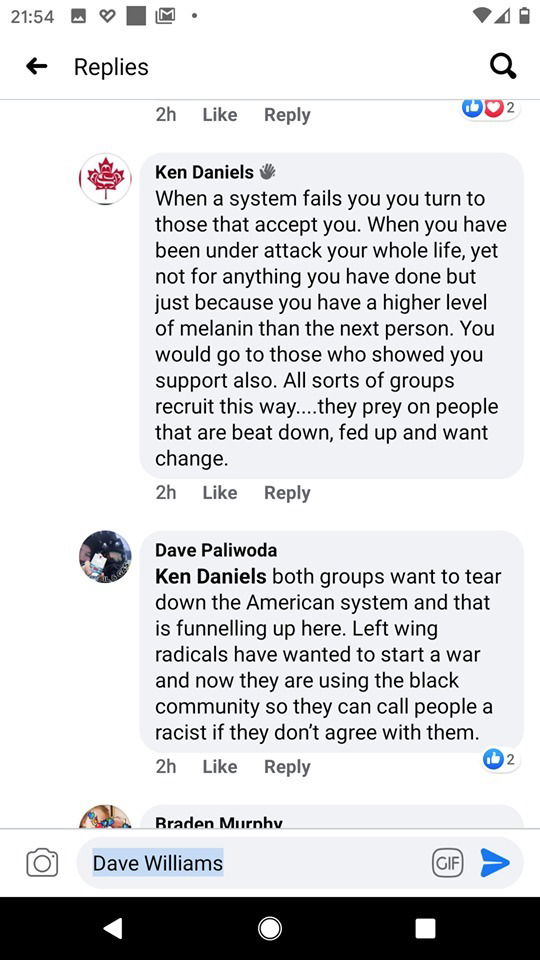540x960 pixels.
Task: View reactions on Dave Paliwoda's comment
Action: pos(501,760)
